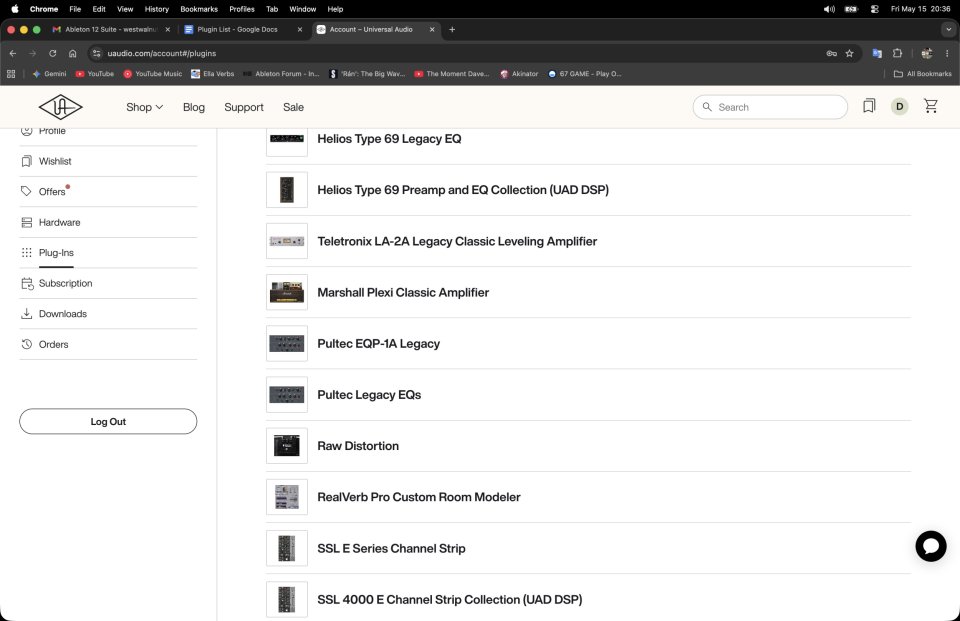
Task: Open the Orders section
Action: [x=53, y=344]
